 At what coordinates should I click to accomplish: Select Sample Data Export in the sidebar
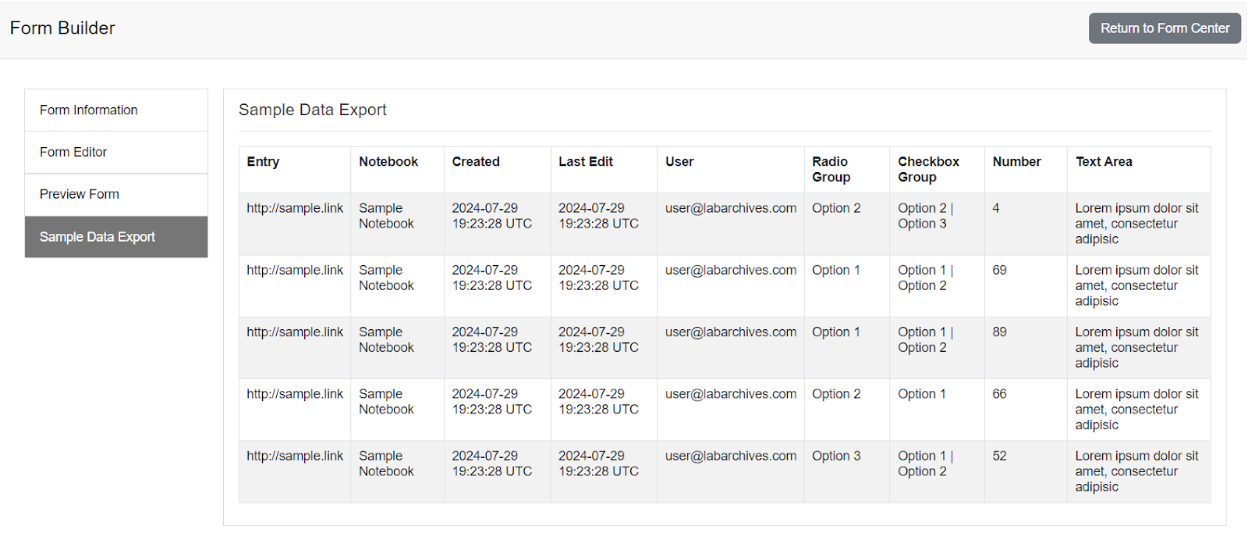tap(97, 237)
